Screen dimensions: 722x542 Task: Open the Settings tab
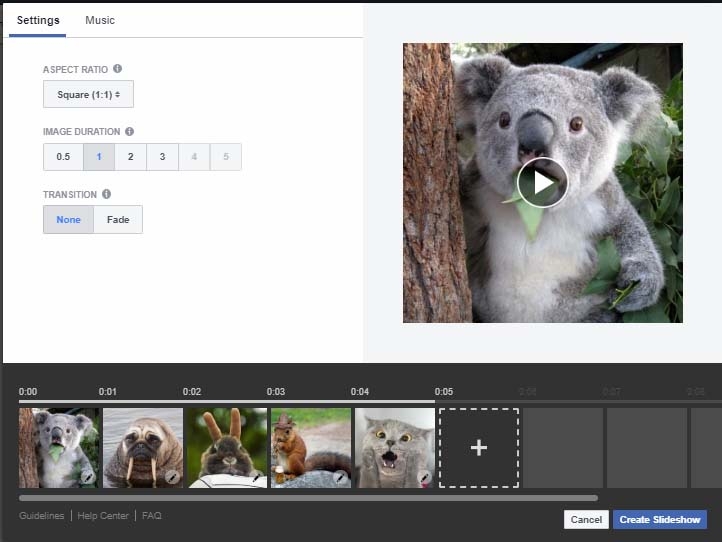click(x=38, y=20)
